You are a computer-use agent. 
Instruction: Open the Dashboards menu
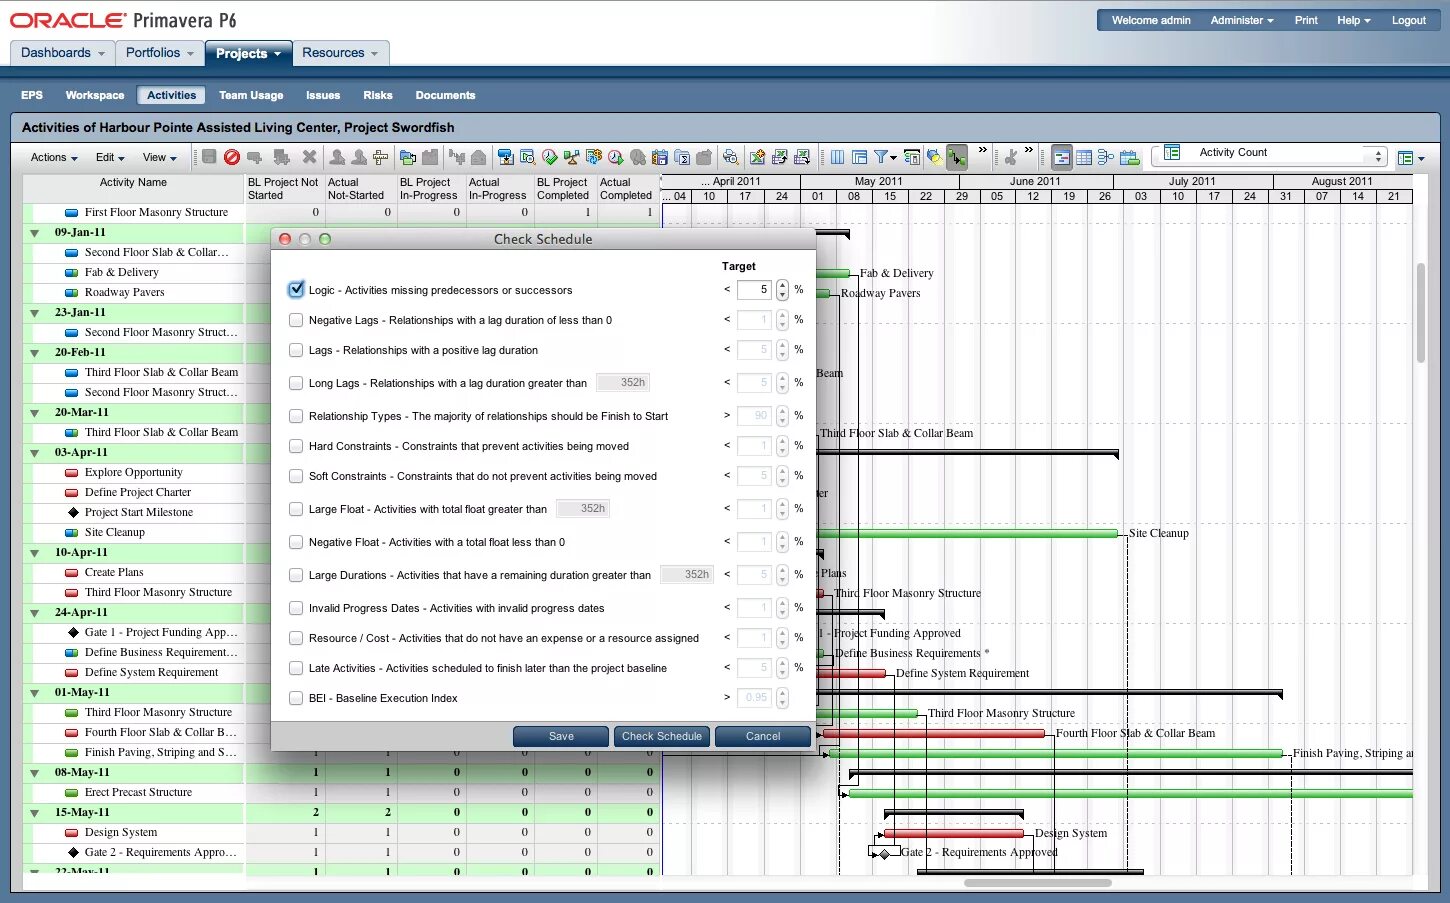point(62,53)
